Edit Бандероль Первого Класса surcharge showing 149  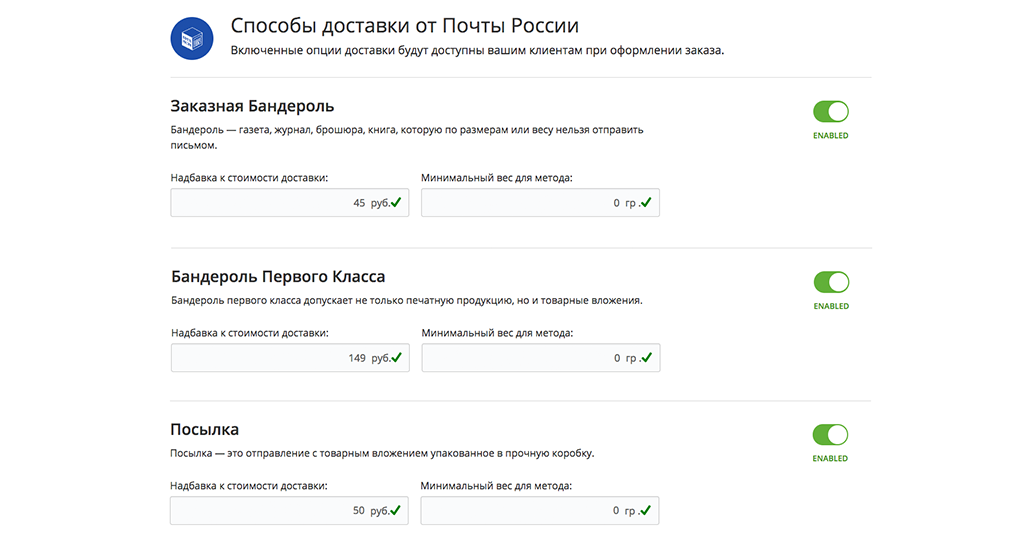click(x=291, y=358)
